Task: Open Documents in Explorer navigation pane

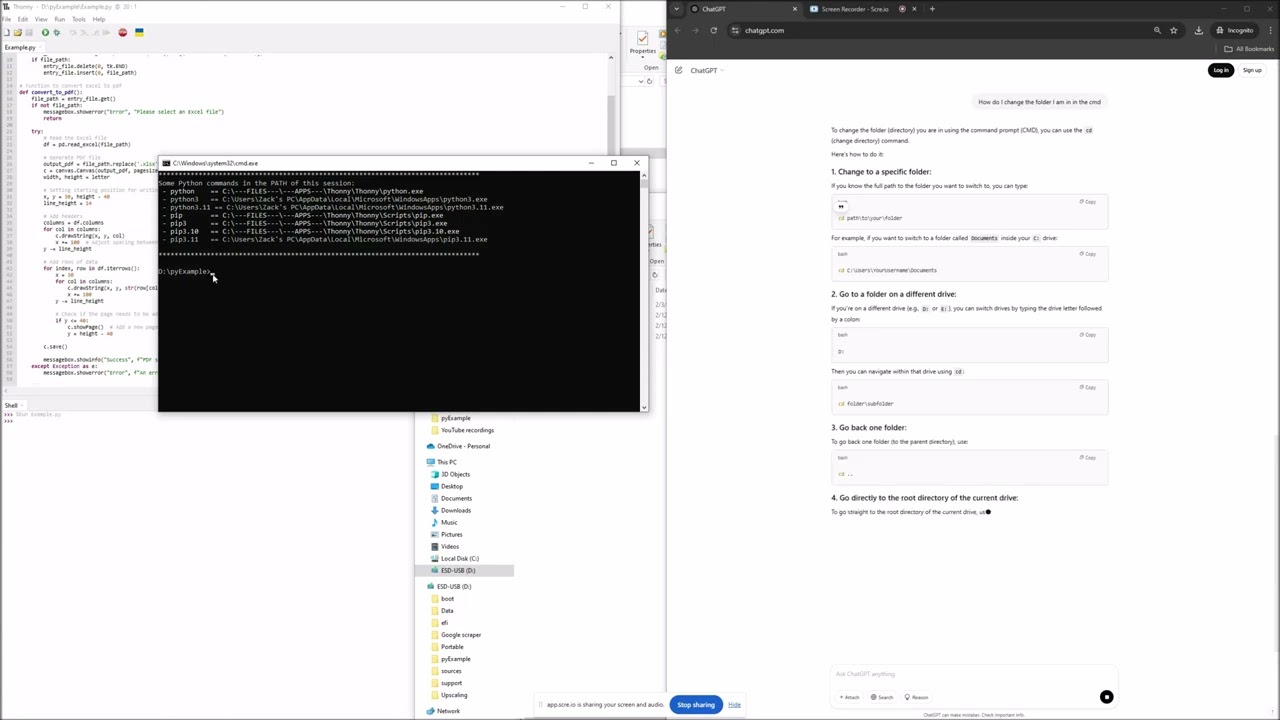Action: coord(451,498)
